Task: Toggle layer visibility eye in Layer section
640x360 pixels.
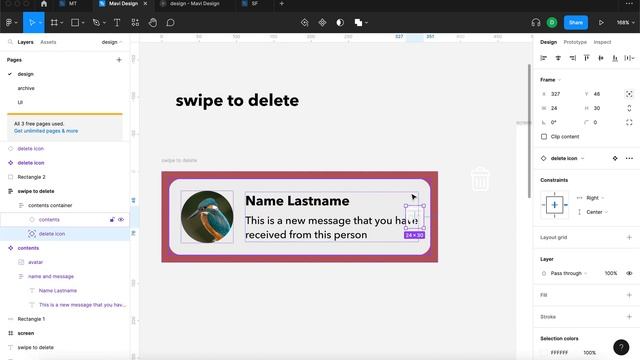Action: point(629,273)
